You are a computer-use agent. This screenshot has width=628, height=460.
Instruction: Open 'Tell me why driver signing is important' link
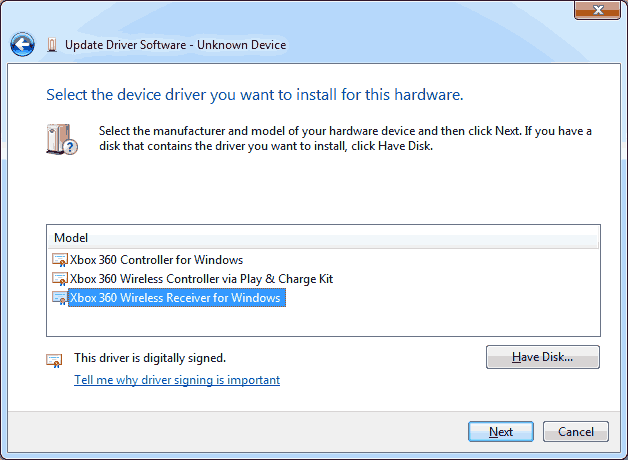pyautogui.click(x=177, y=380)
